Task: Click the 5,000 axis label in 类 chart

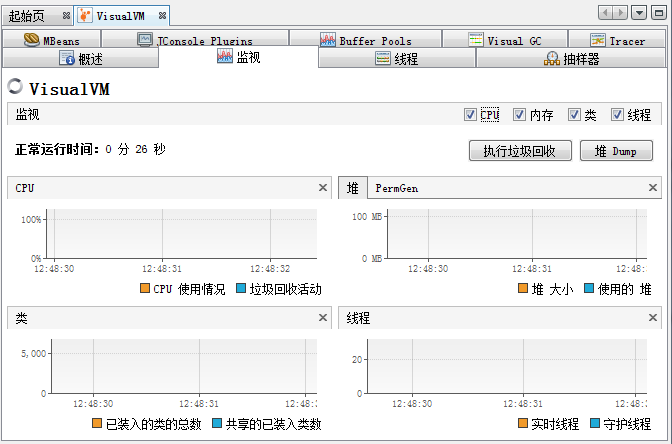Action: (x=33, y=354)
